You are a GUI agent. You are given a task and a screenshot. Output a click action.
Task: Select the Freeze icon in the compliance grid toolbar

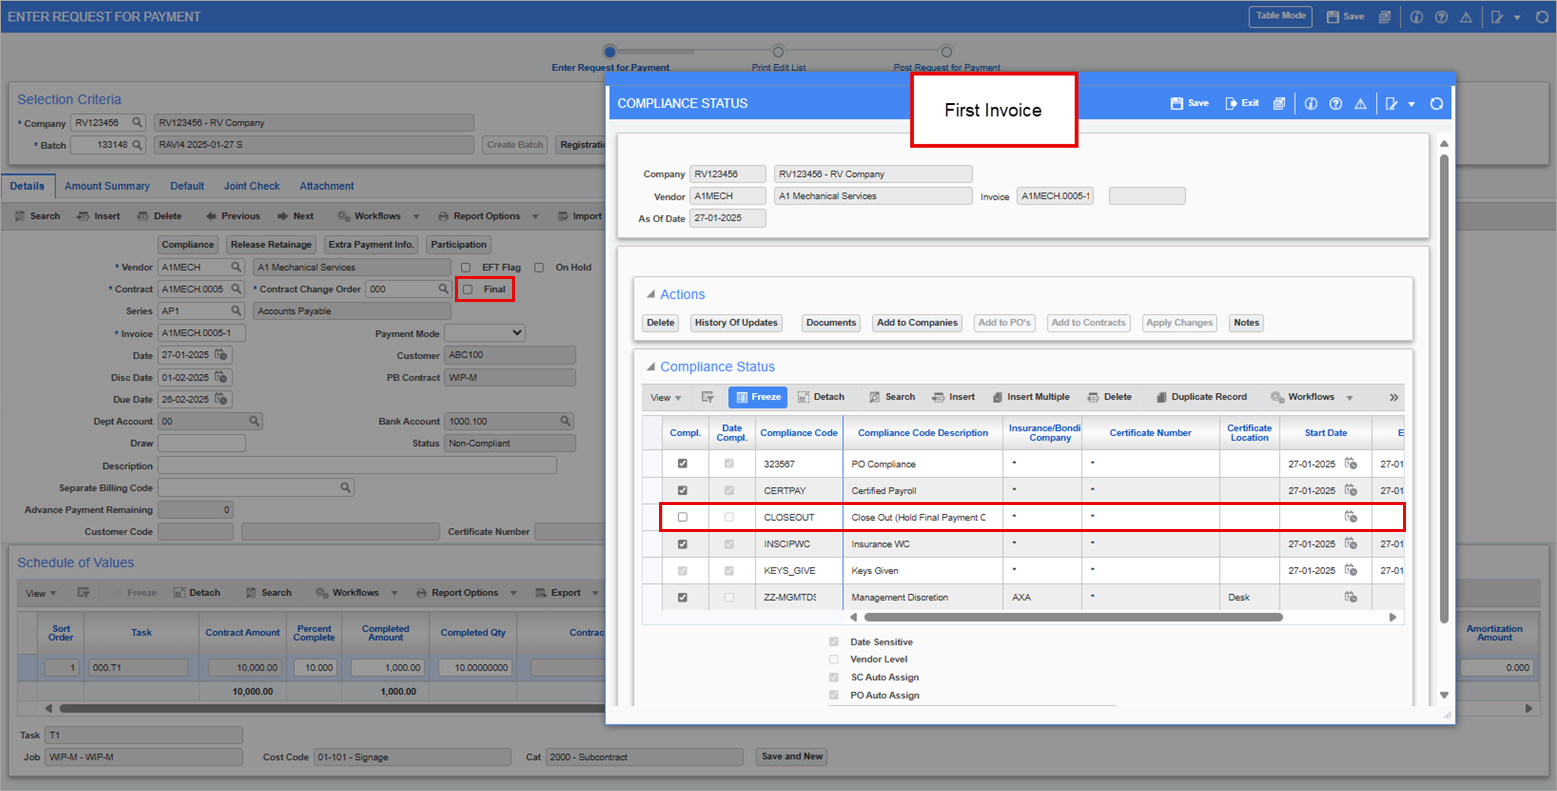click(757, 397)
